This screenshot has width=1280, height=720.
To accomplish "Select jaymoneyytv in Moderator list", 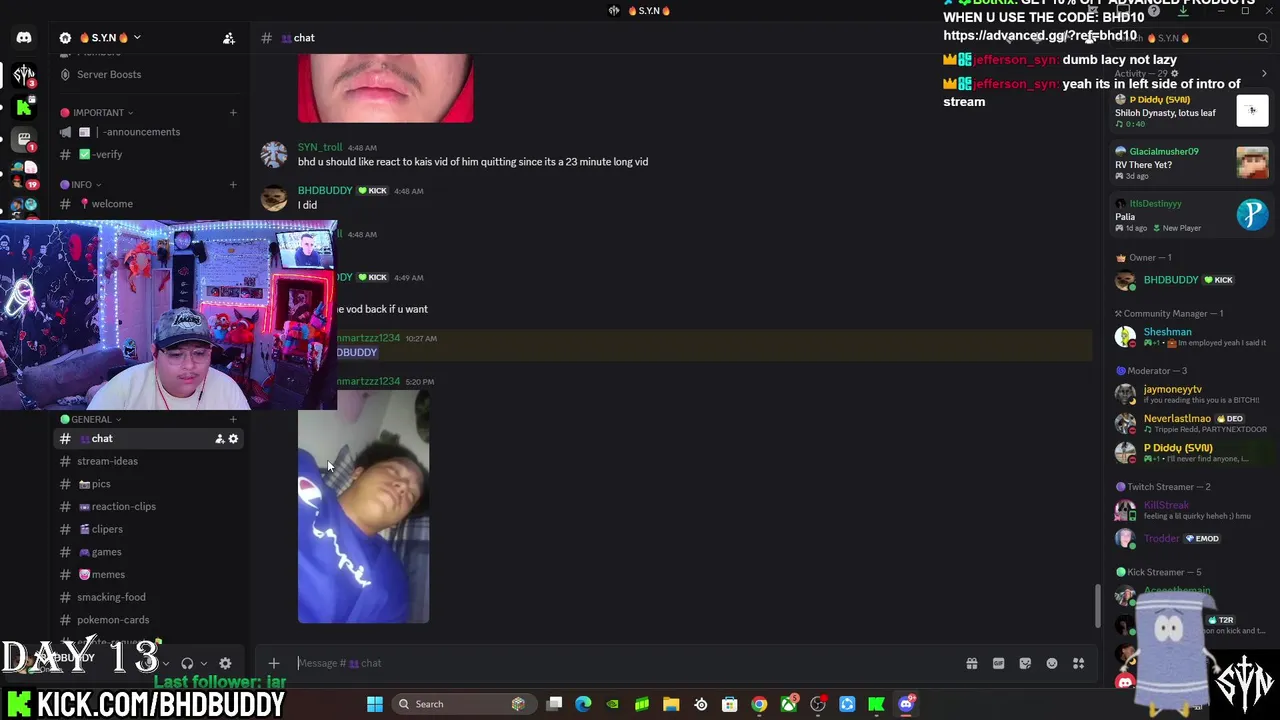I will coord(1191,393).
